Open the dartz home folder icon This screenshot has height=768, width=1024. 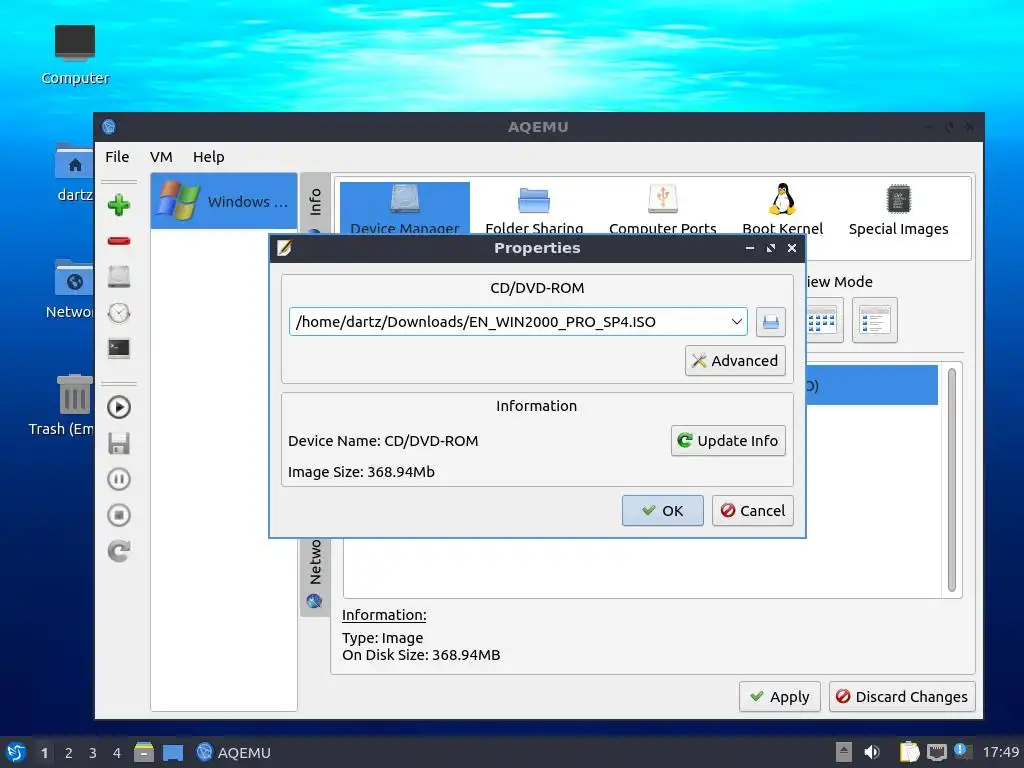coord(74,172)
